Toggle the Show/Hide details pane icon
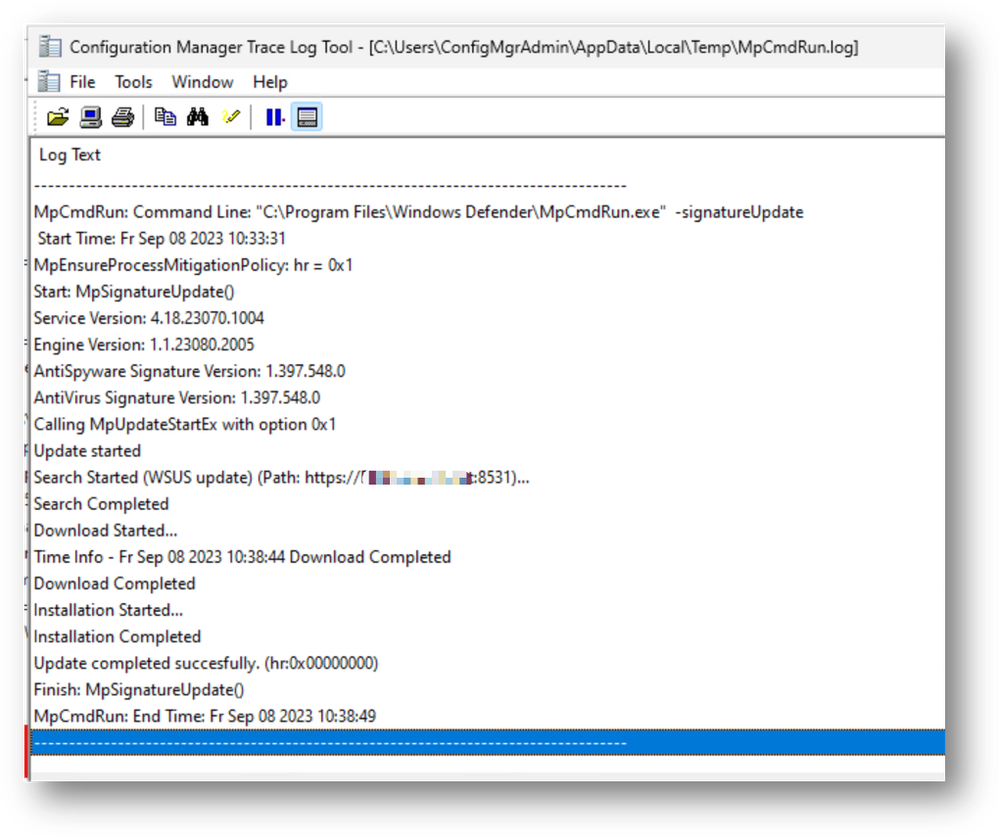This screenshot has height=836, width=999. coord(307,117)
